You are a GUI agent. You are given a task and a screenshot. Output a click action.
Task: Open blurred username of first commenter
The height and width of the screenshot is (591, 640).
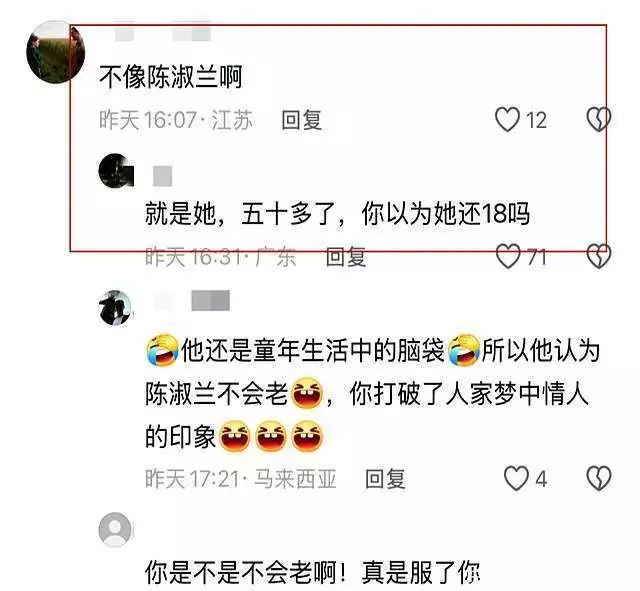point(162,33)
